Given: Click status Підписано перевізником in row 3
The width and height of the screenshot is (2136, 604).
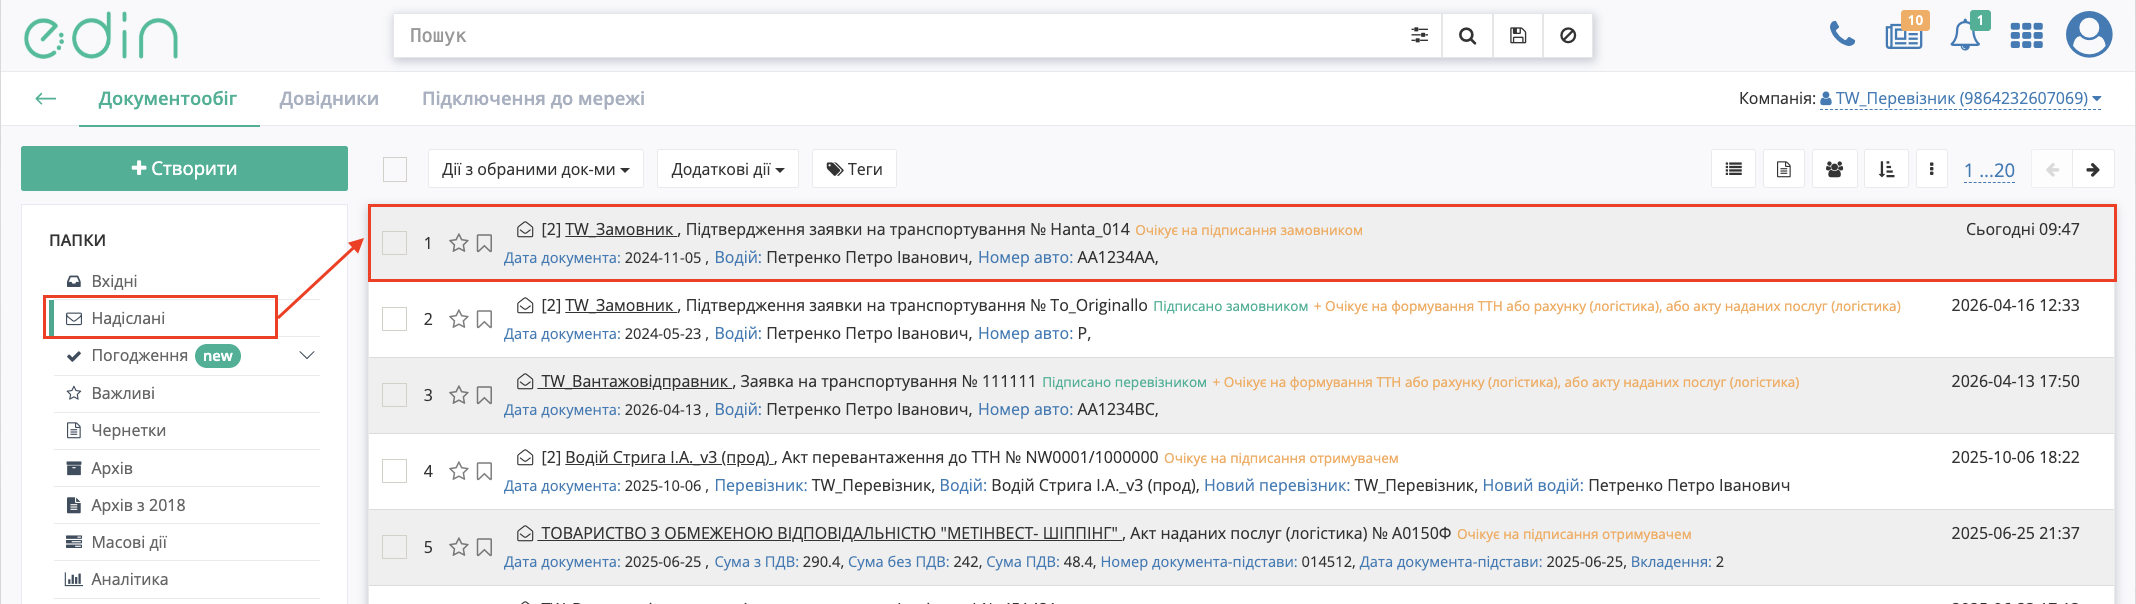Looking at the screenshot, I should pos(1124,382).
